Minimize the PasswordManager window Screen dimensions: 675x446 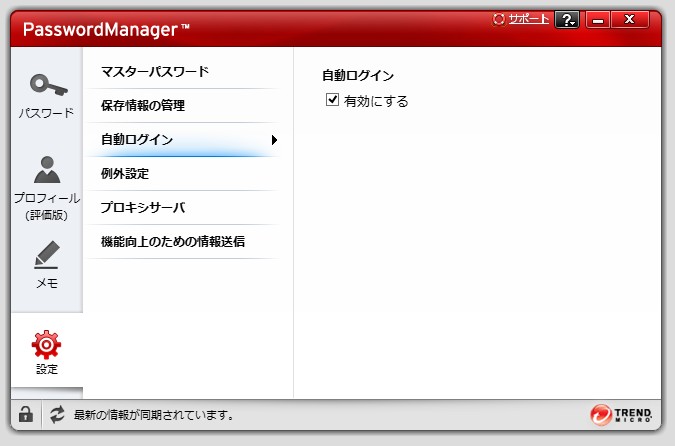(598, 20)
